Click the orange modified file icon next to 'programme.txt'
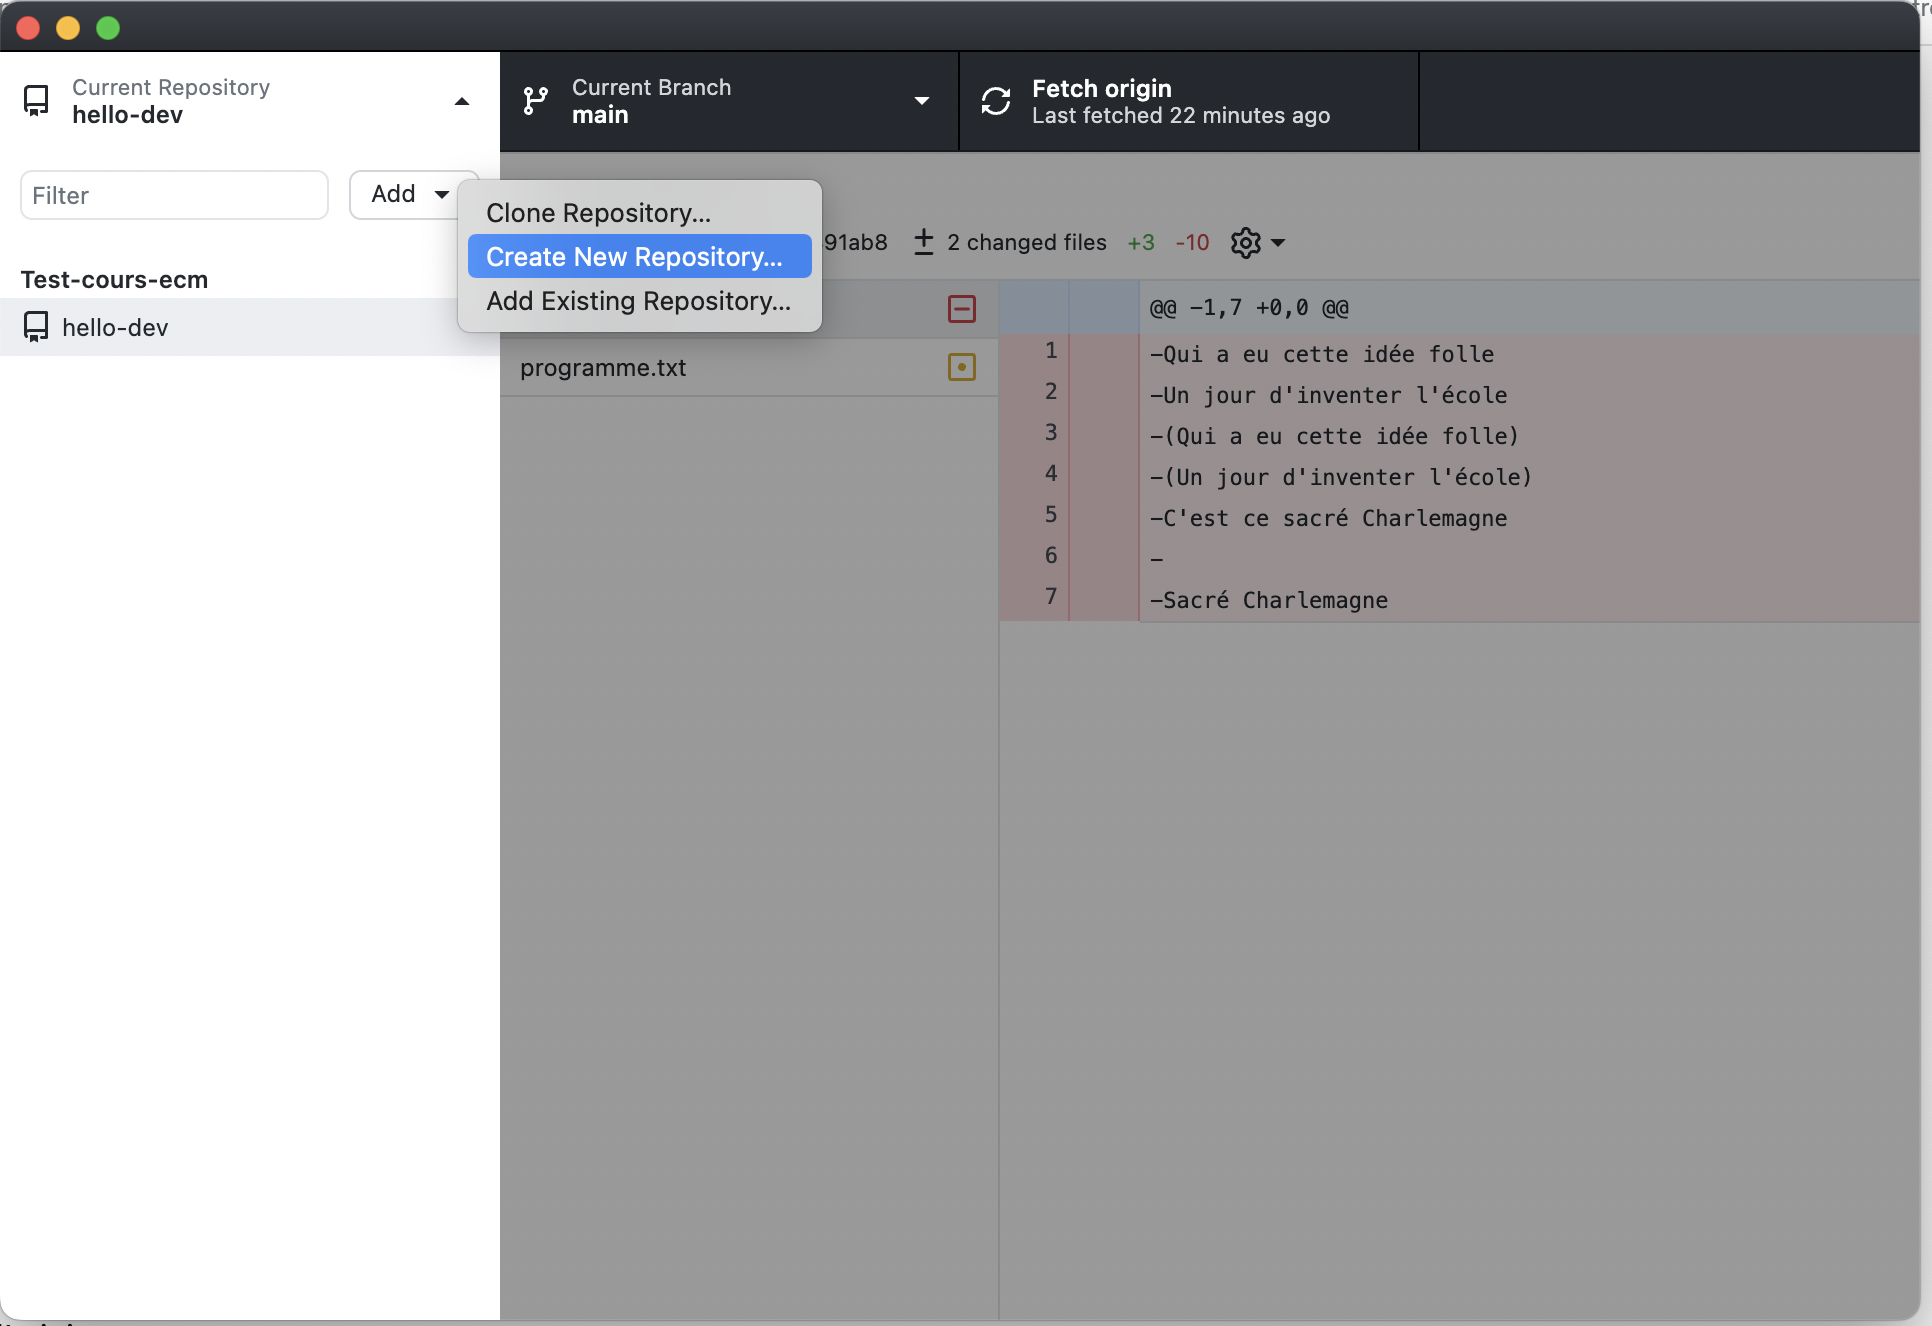The height and width of the screenshot is (1326, 1932). pyautogui.click(x=963, y=366)
